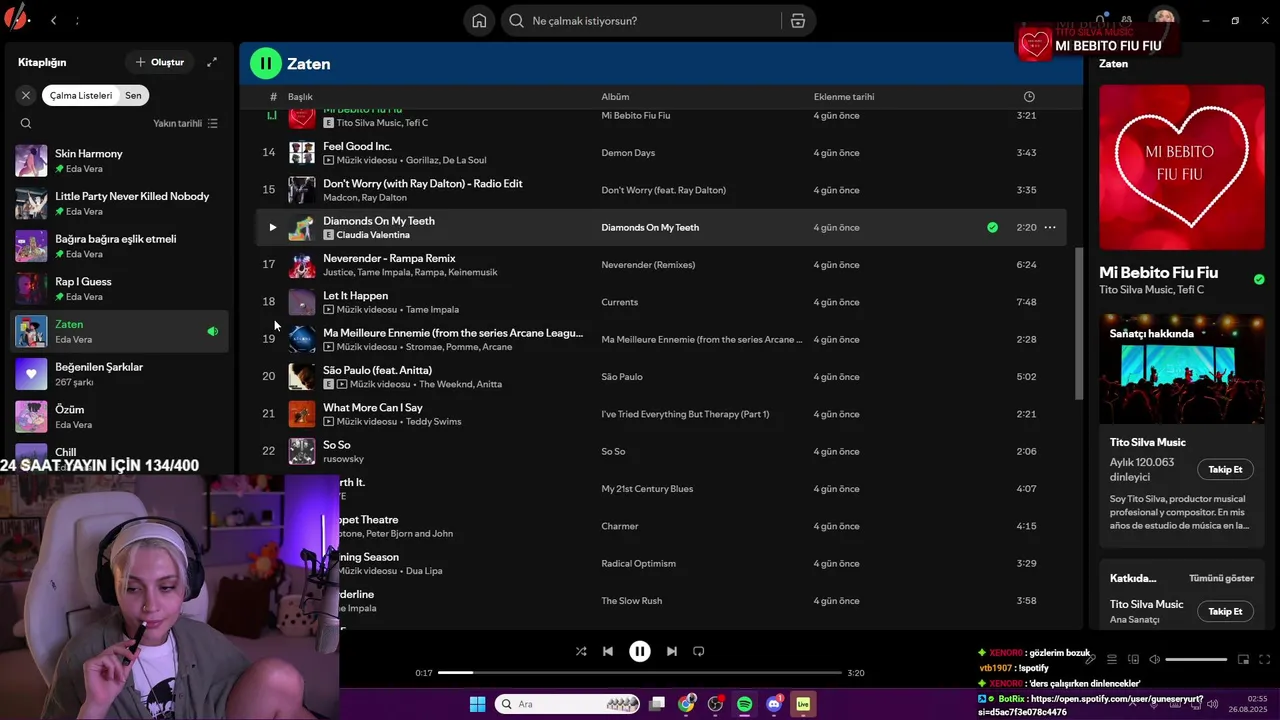This screenshot has width=1280, height=720.
Task: Click the Oluştur create button
Action: tap(160, 62)
